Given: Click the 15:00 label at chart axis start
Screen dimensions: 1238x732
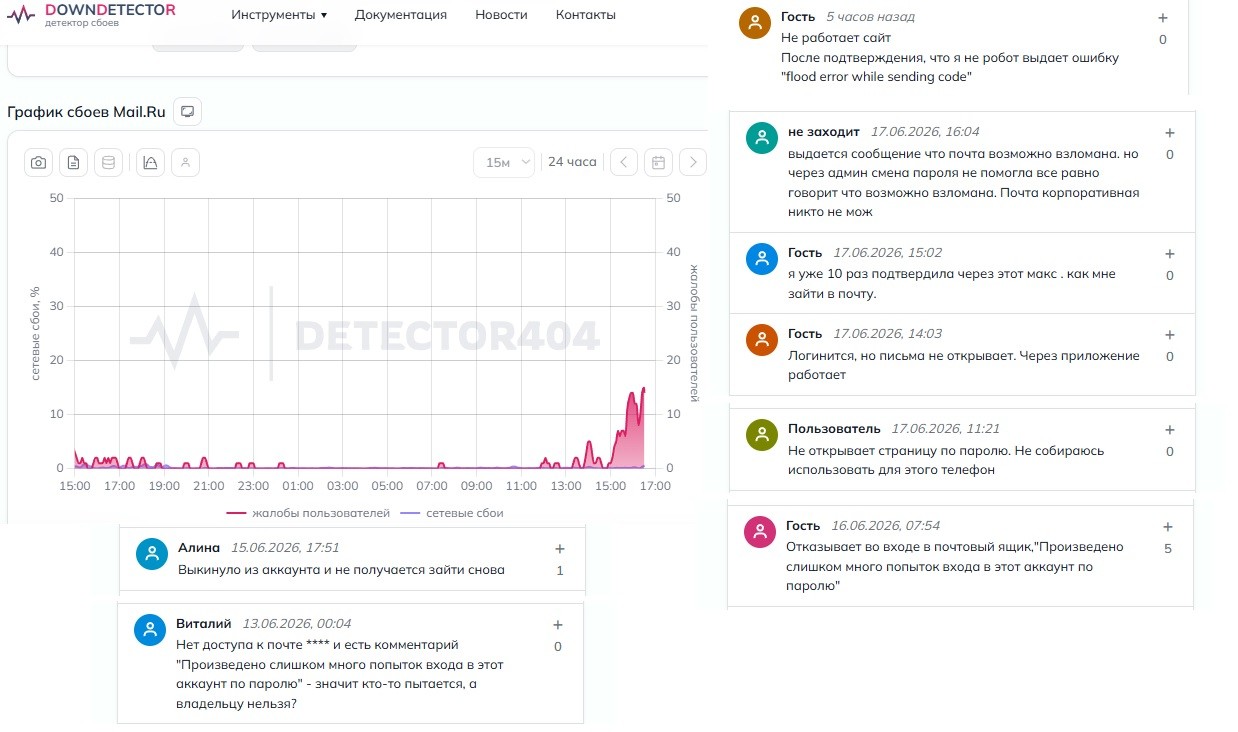Looking at the screenshot, I should tap(75, 486).
